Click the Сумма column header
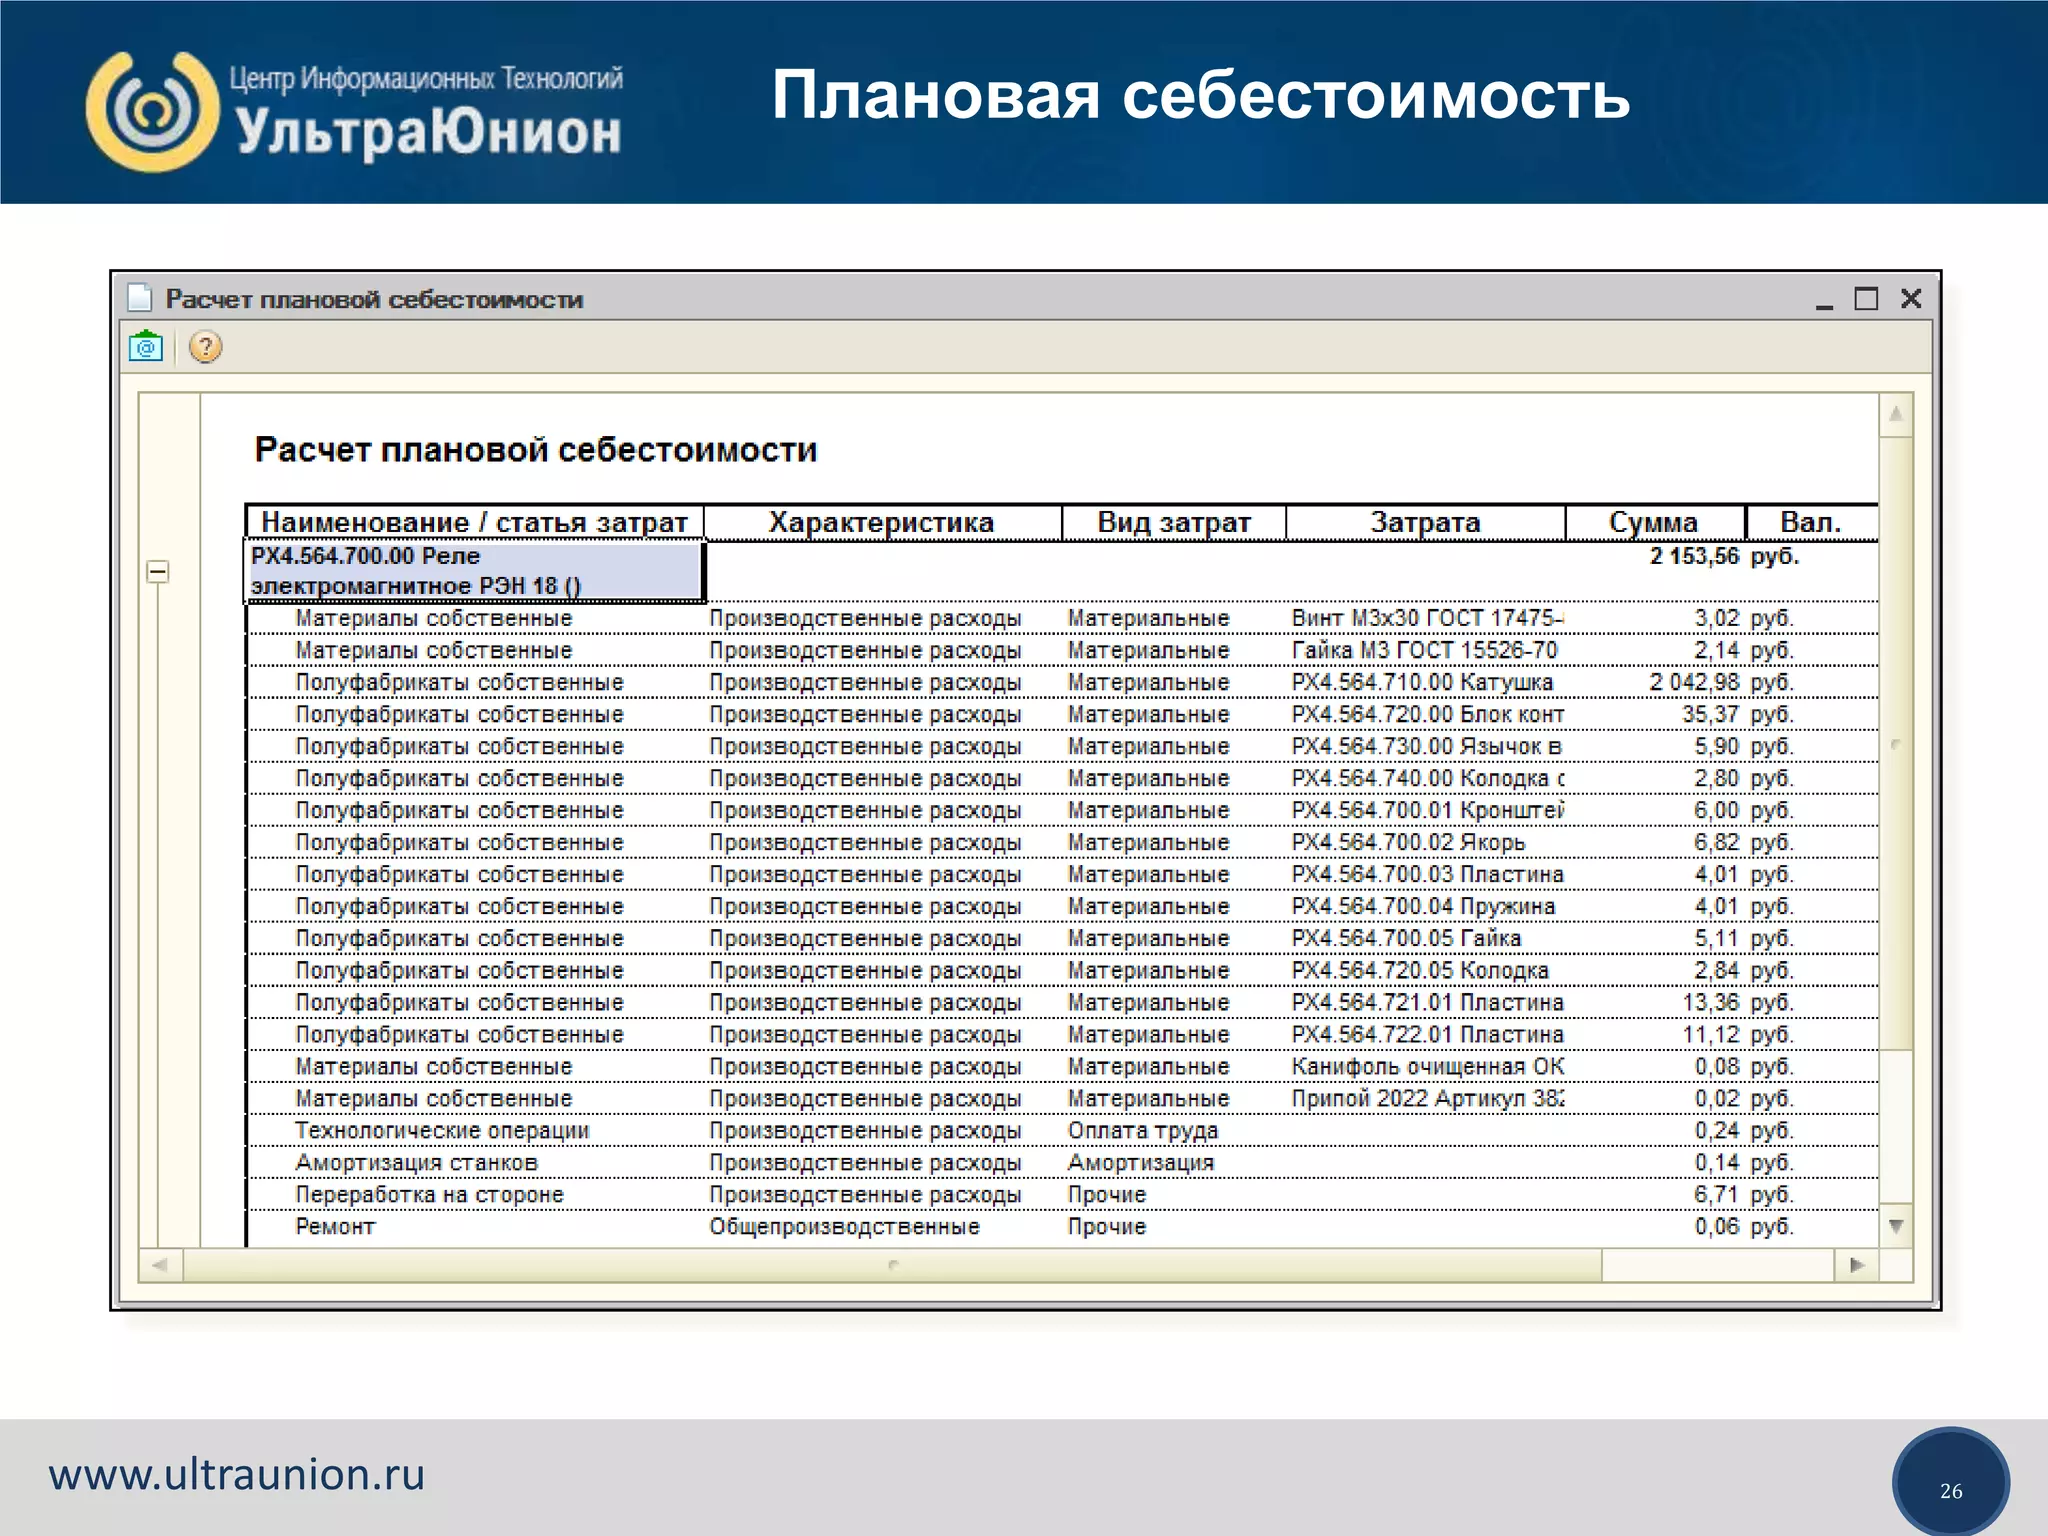This screenshot has height=1536, width=2048. pos(1653,522)
